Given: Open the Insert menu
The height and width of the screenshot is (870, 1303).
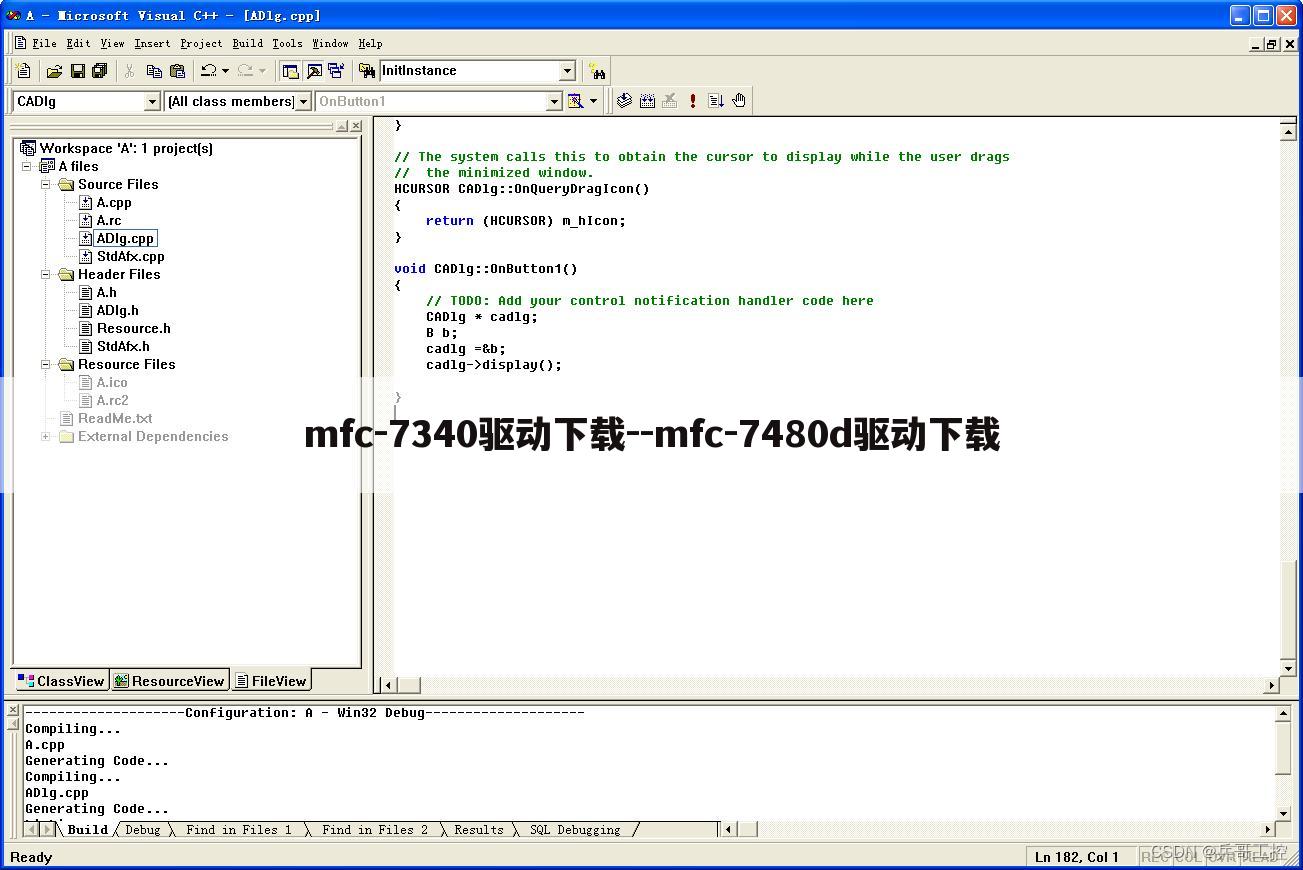Looking at the screenshot, I should [152, 43].
